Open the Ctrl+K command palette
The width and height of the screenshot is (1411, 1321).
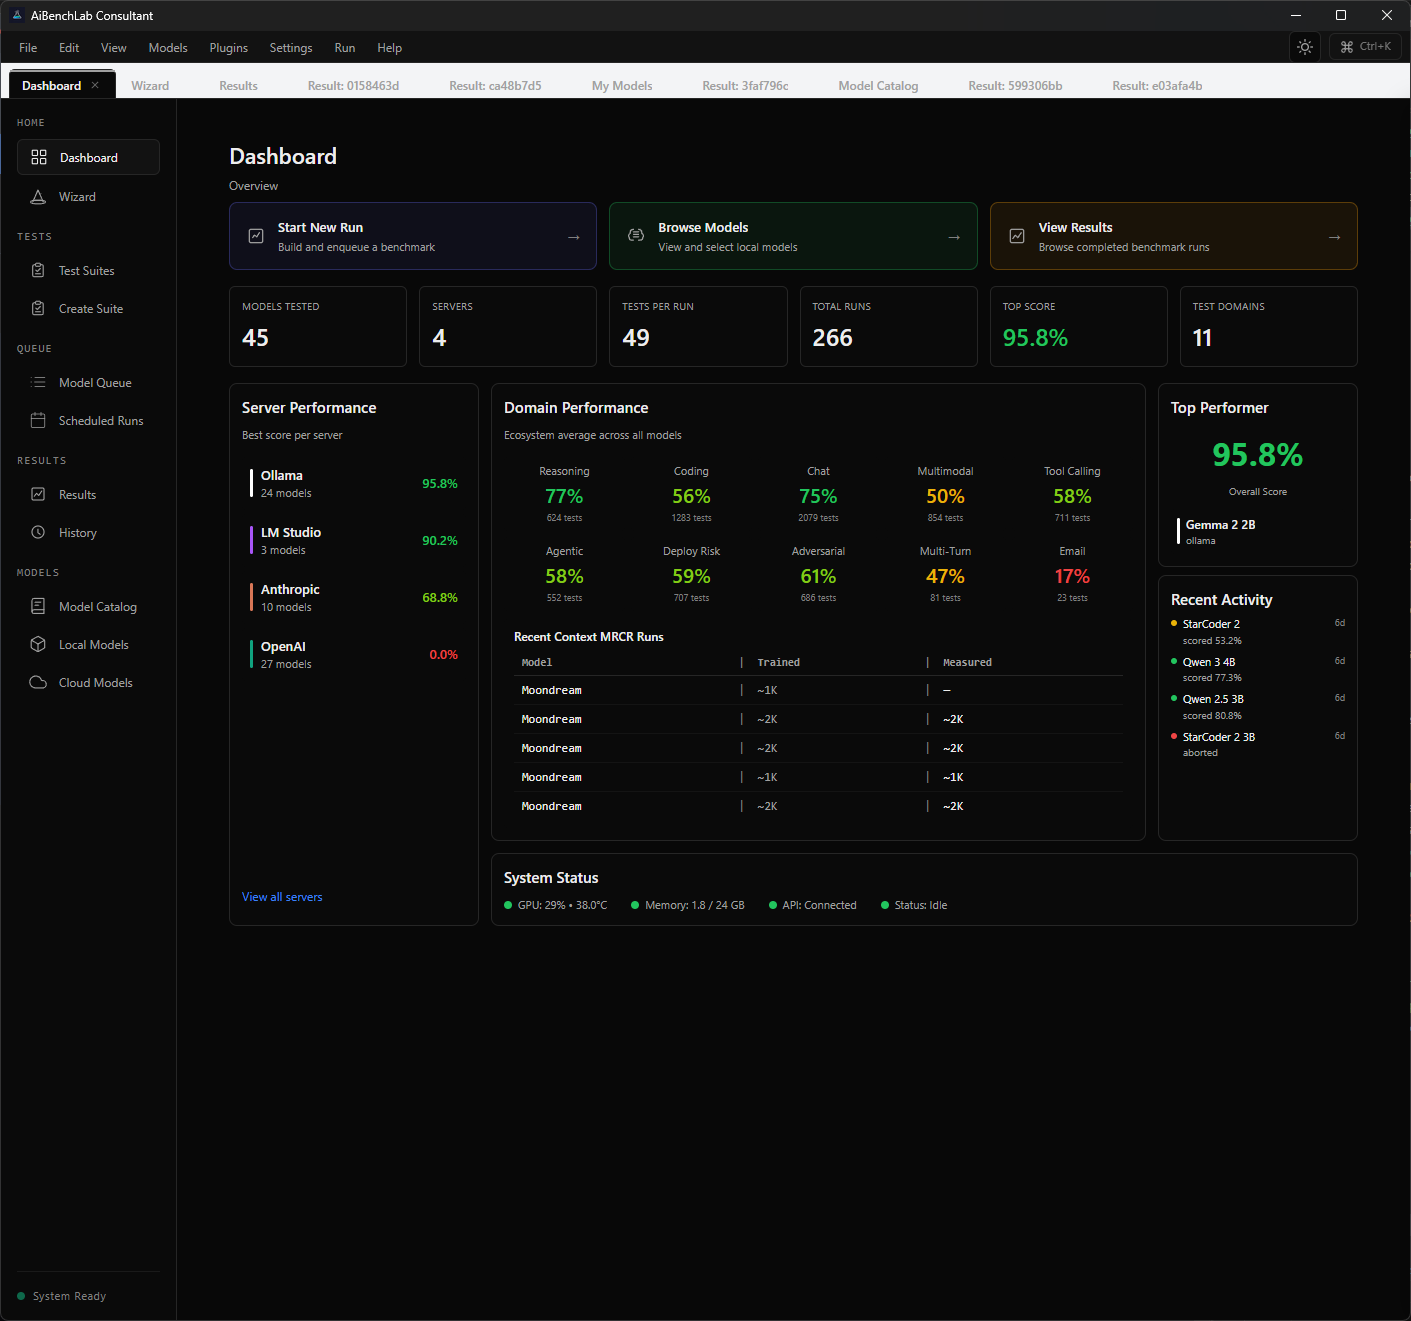[x=1364, y=46]
